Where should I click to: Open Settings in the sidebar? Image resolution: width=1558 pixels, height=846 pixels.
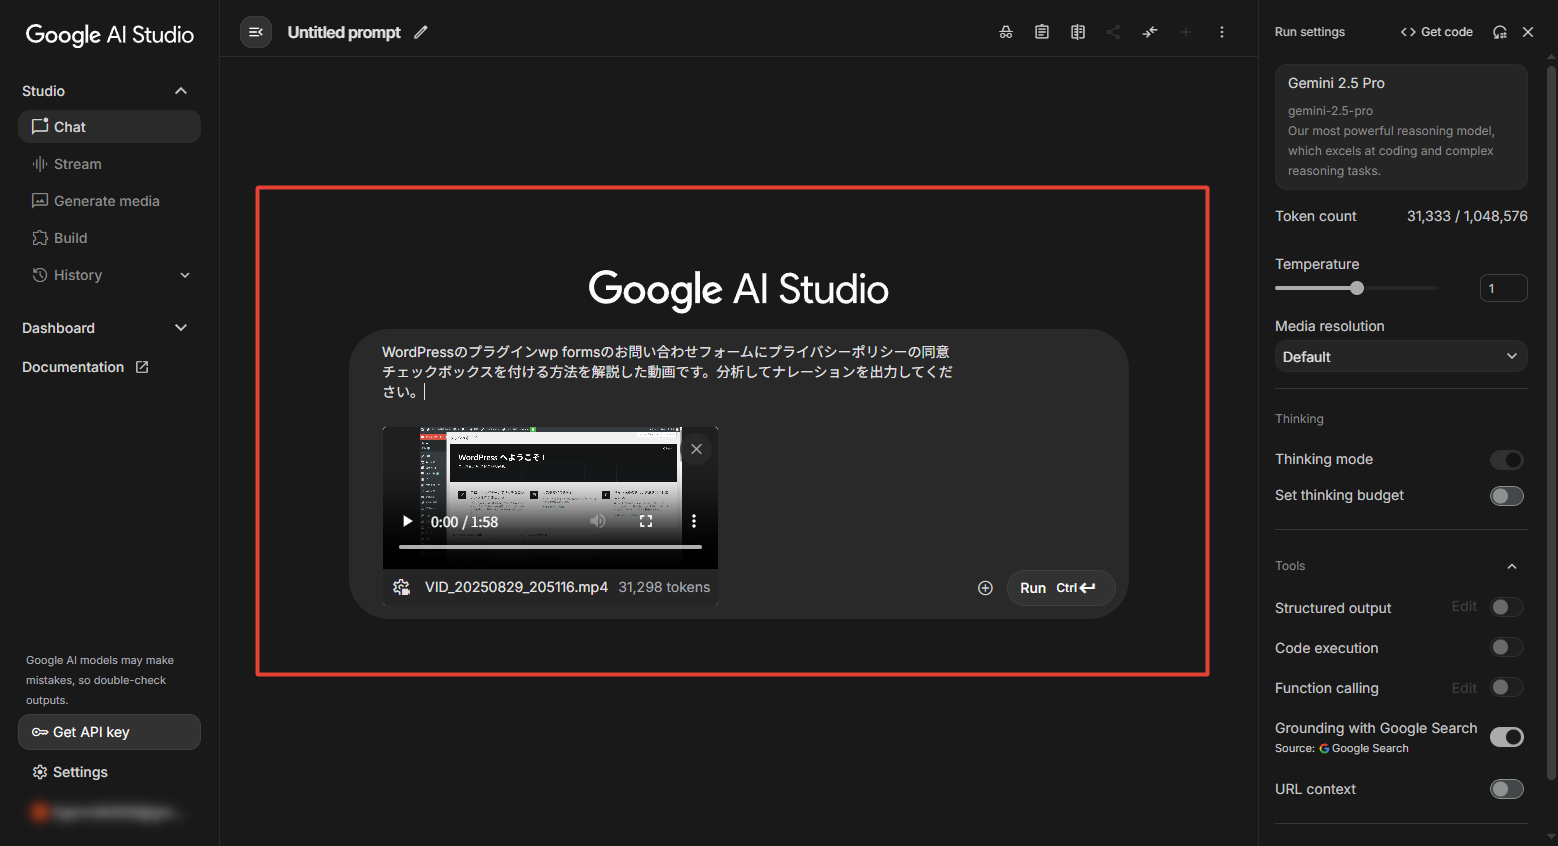click(x=70, y=772)
